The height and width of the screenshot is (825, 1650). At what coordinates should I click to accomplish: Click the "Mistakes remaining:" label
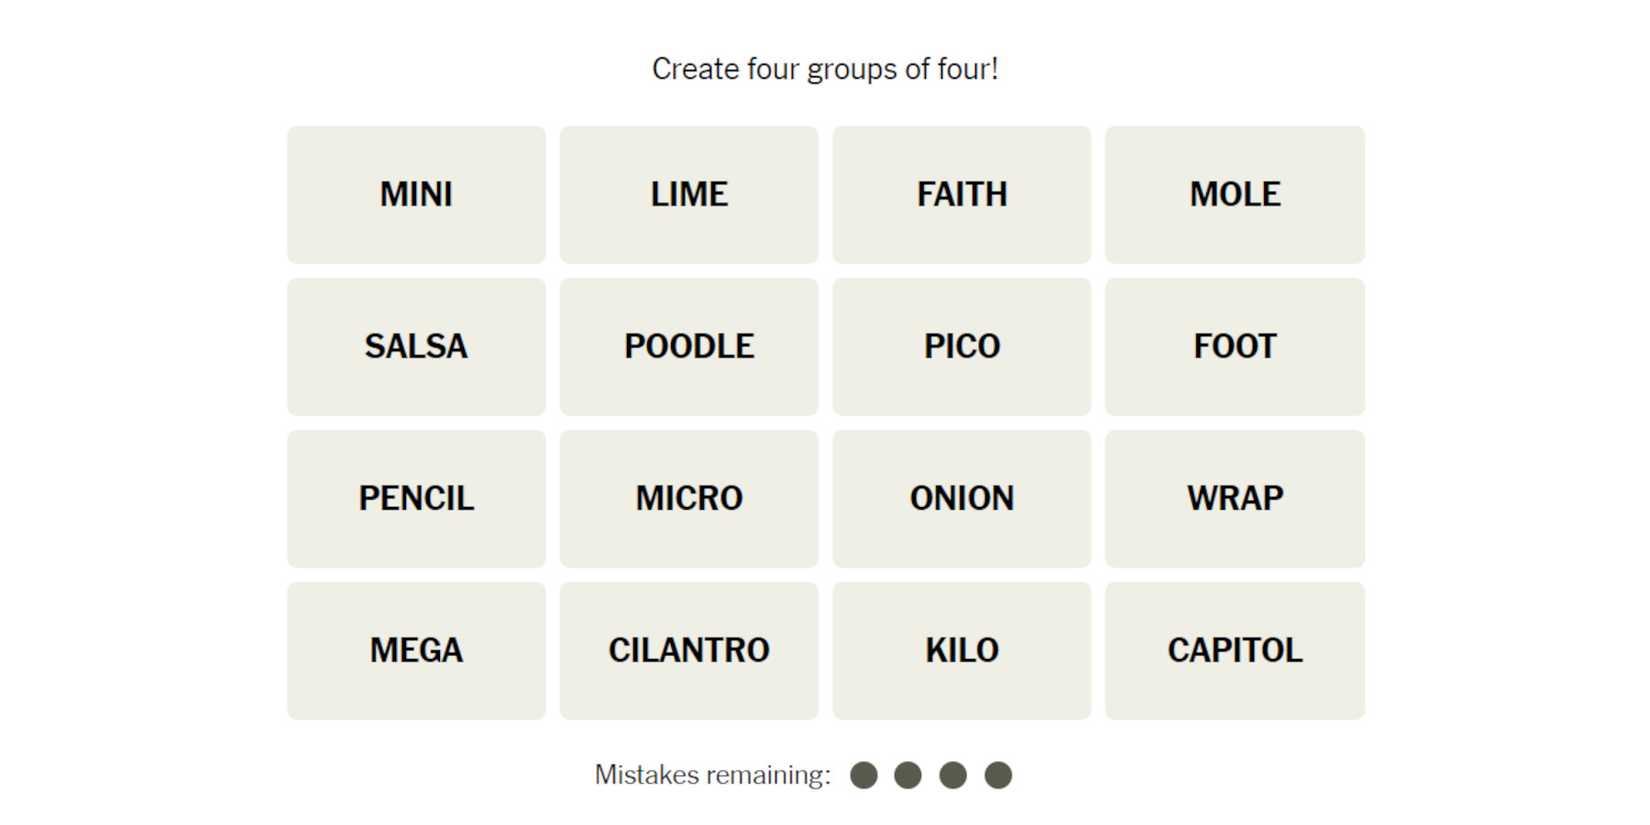(712, 775)
